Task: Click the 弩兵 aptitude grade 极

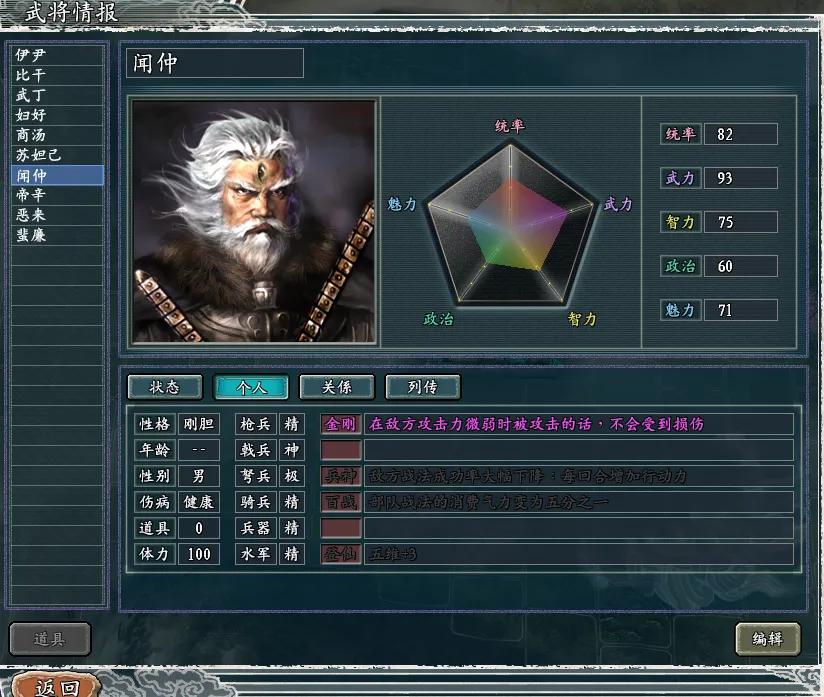Action: tap(292, 476)
